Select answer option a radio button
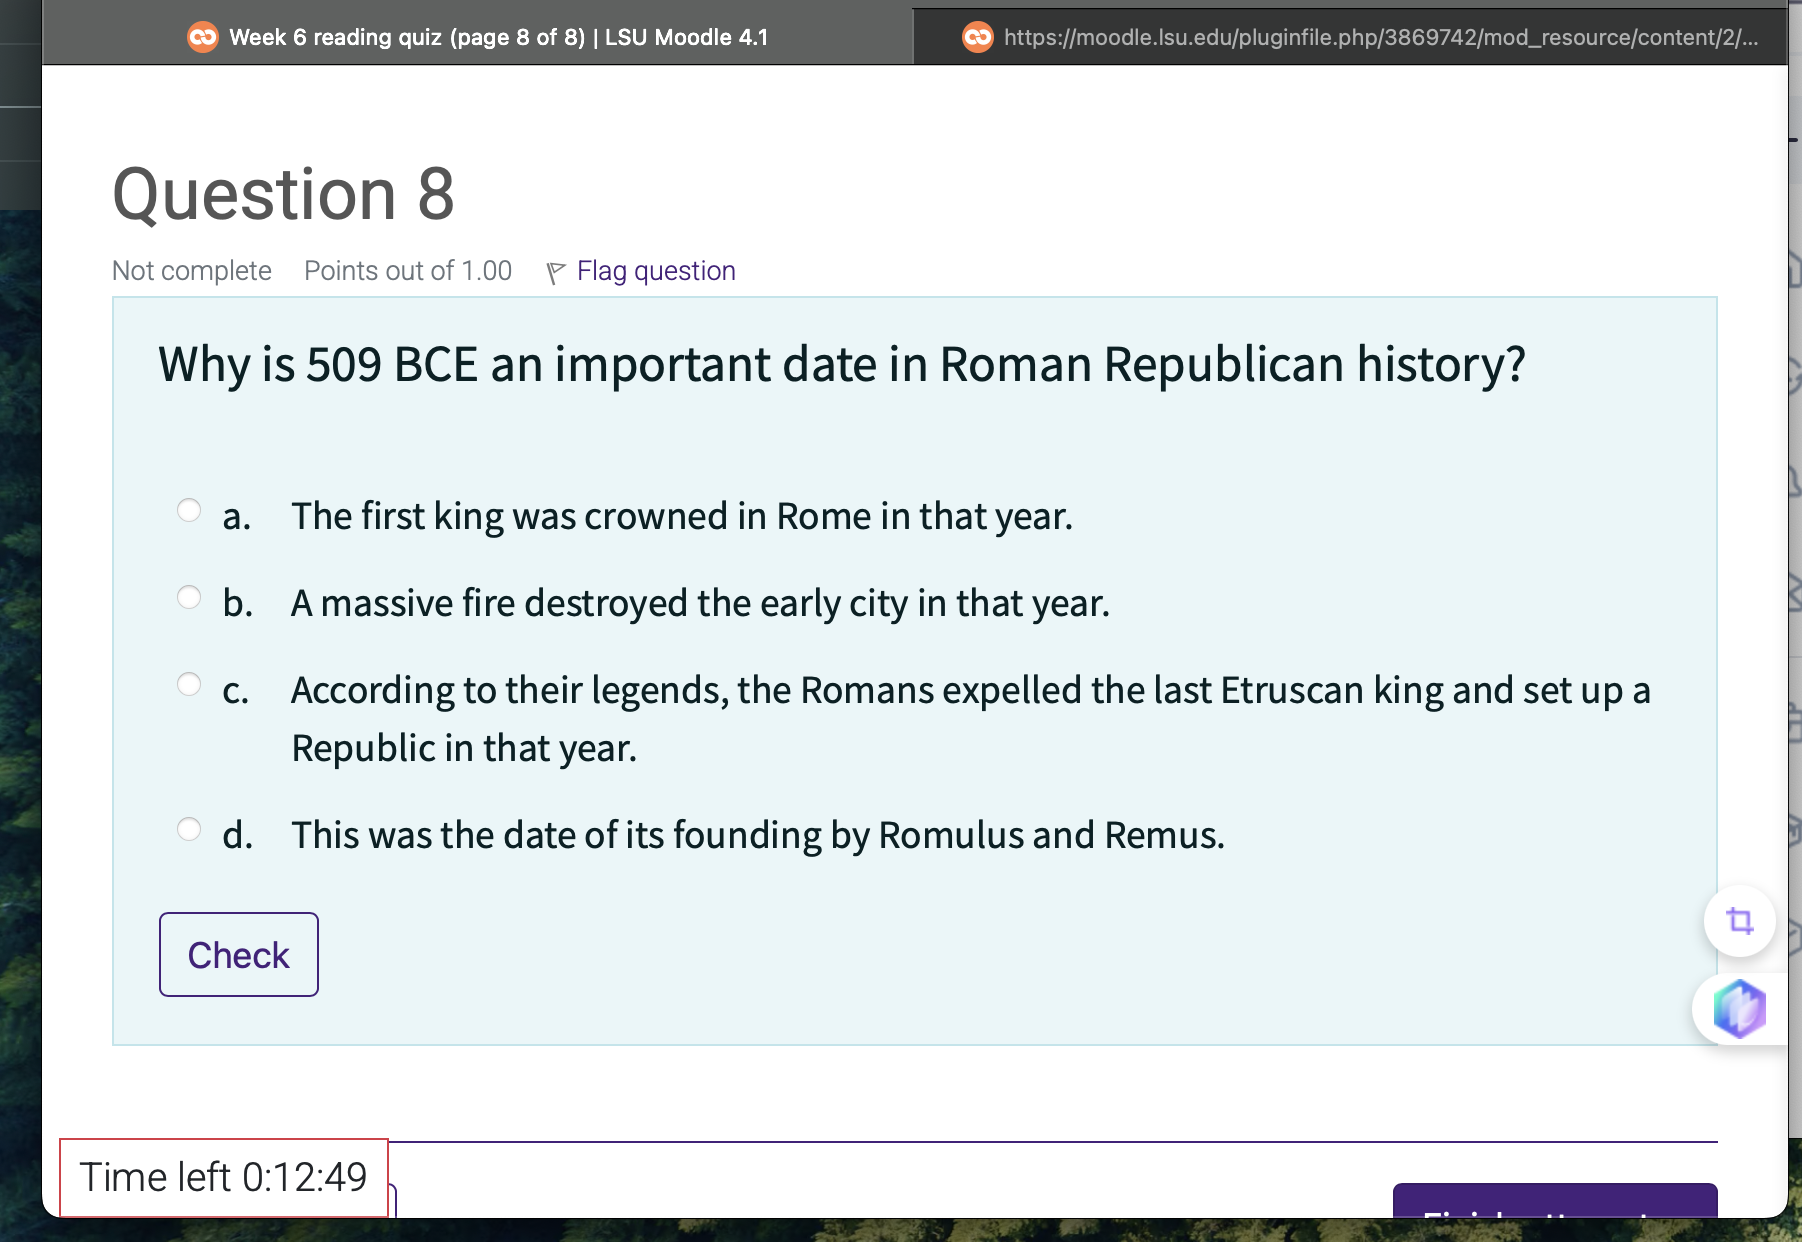 point(189,510)
